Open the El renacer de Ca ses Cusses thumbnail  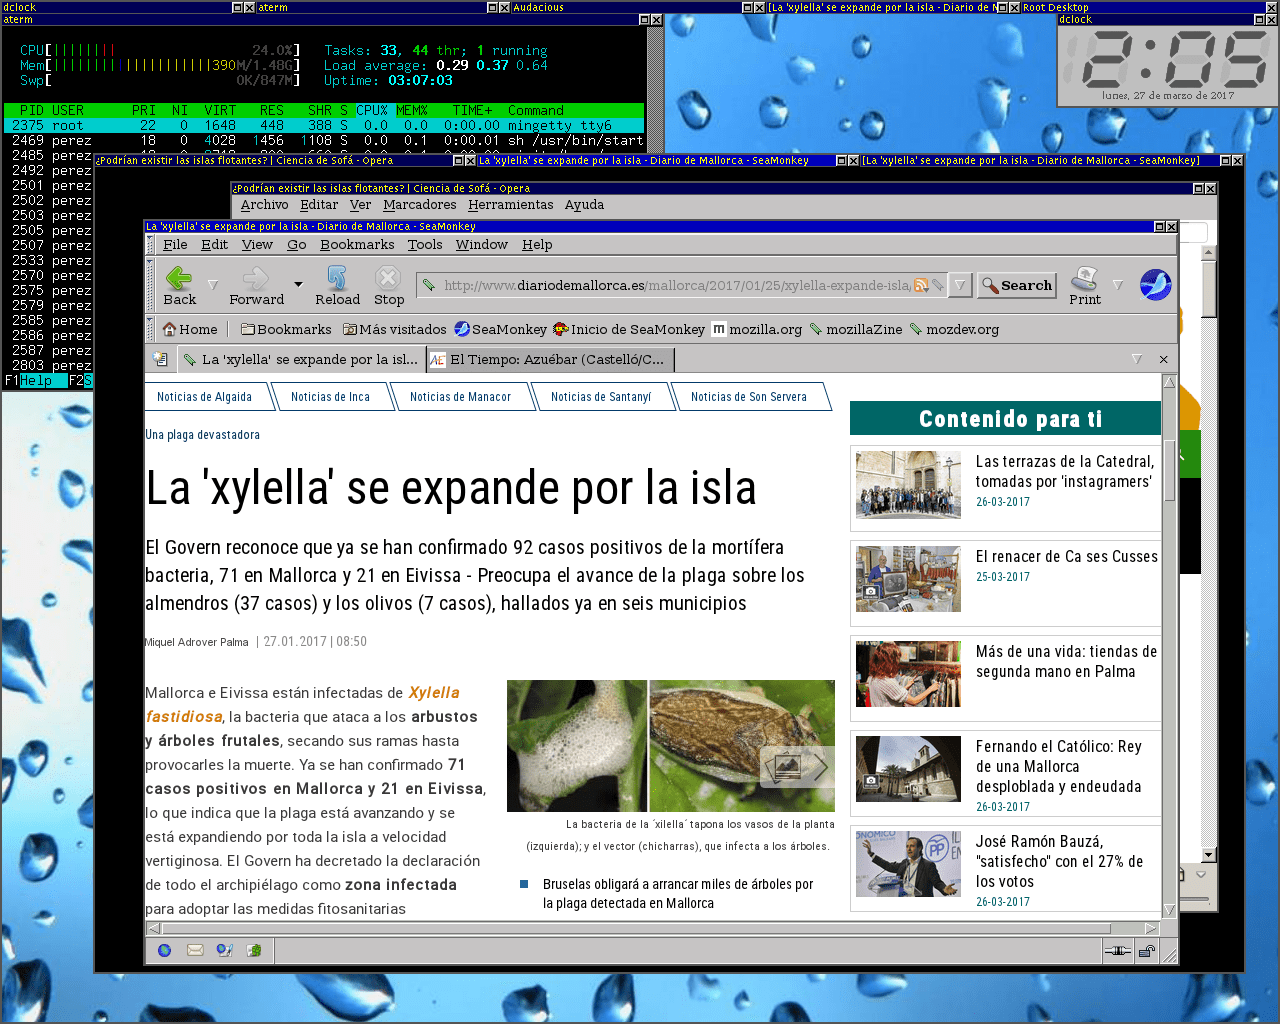(x=908, y=579)
